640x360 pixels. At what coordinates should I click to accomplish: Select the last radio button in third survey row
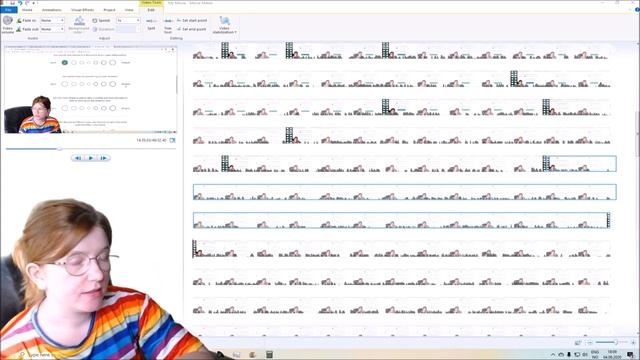tap(112, 108)
